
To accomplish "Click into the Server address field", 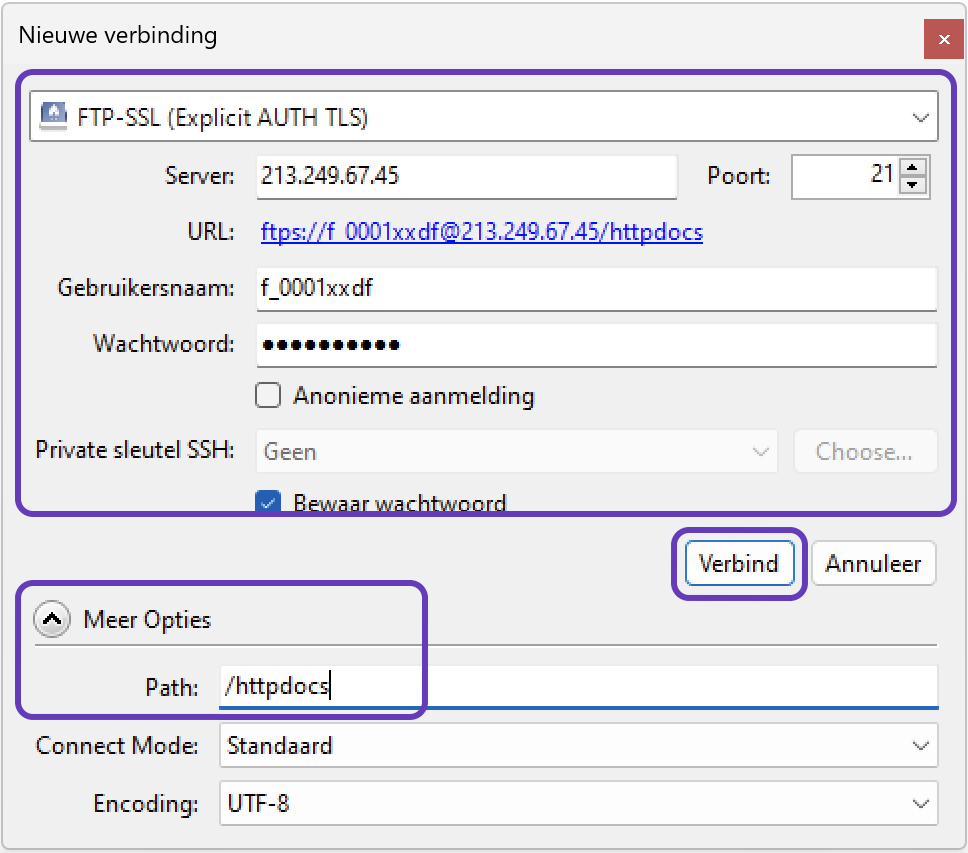I will 466,176.
